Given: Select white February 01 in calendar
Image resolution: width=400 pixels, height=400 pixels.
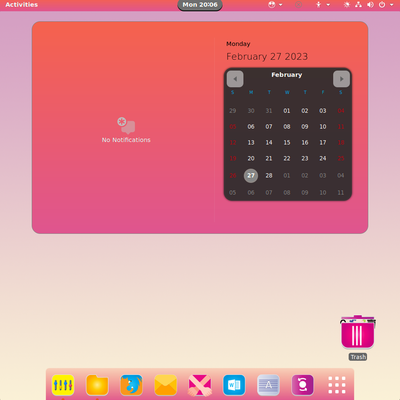Looking at the screenshot, I should (x=287, y=111).
